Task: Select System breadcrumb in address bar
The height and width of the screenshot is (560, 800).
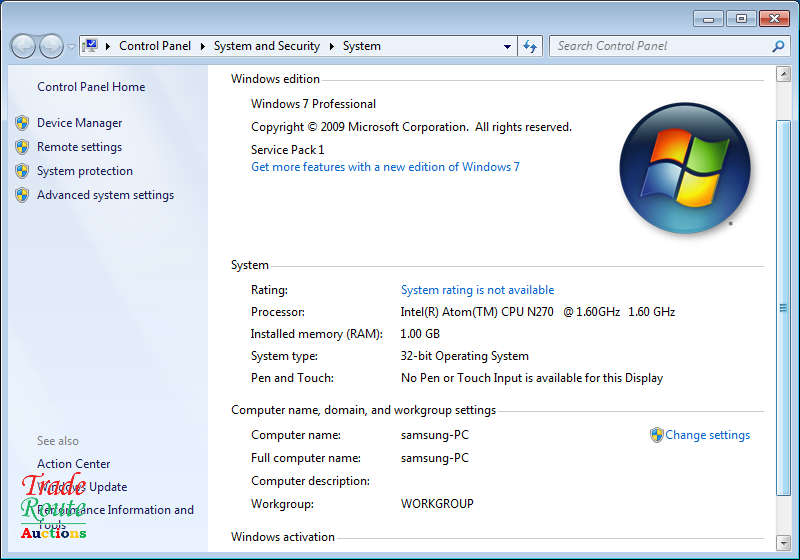Action: 362,46
